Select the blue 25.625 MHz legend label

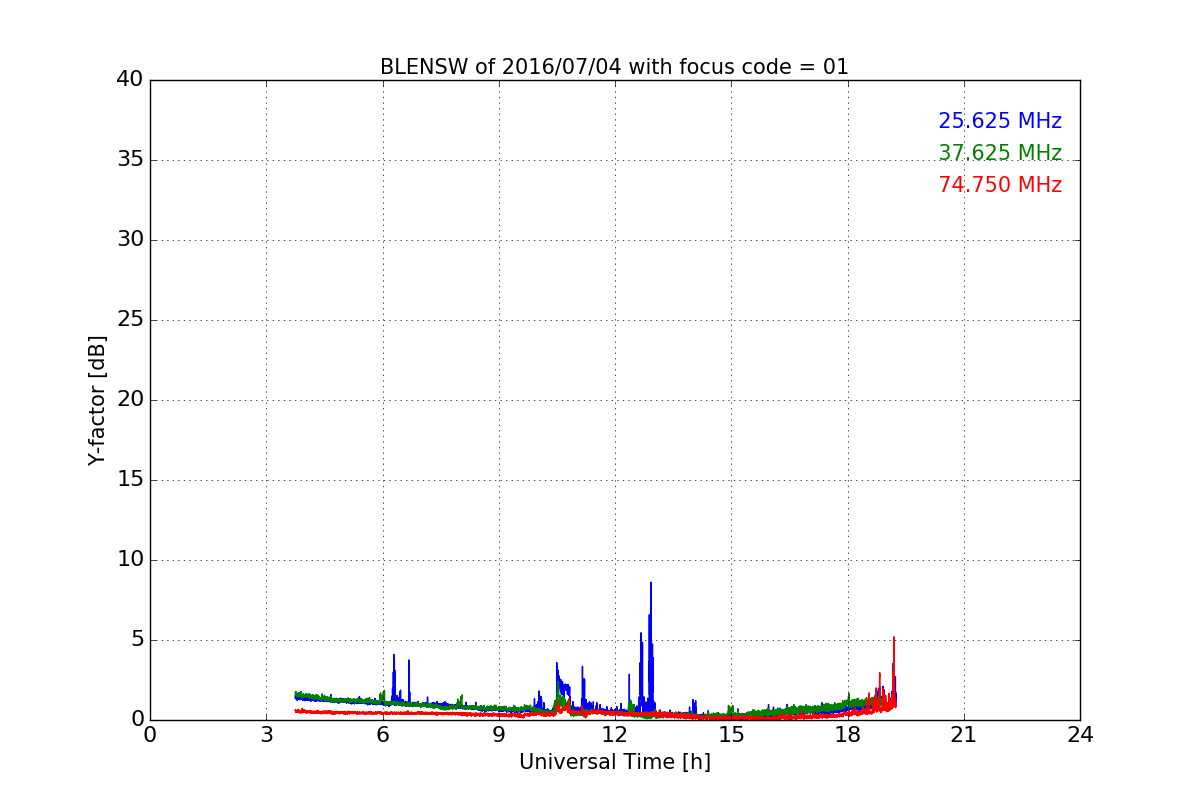pos(1000,121)
